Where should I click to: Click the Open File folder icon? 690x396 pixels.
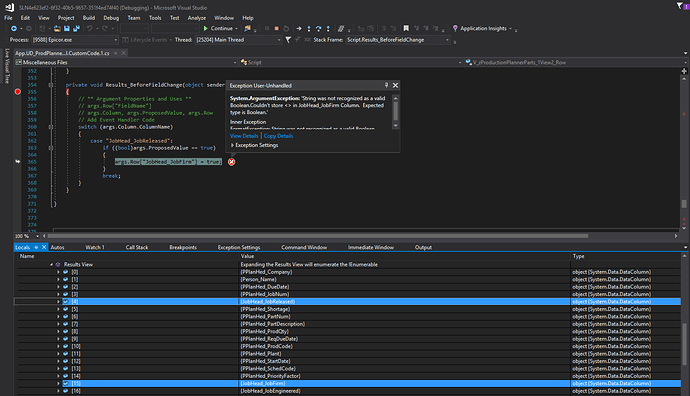[57, 29]
